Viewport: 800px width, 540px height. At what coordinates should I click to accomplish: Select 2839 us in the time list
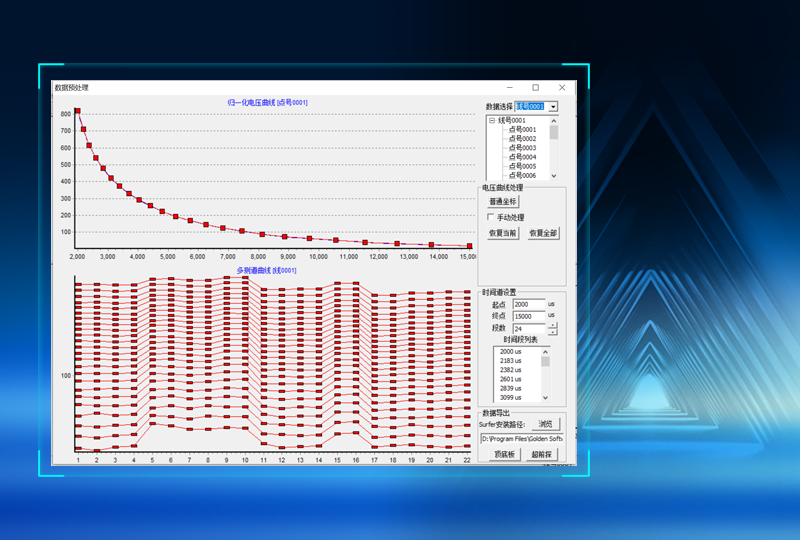(x=511, y=388)
